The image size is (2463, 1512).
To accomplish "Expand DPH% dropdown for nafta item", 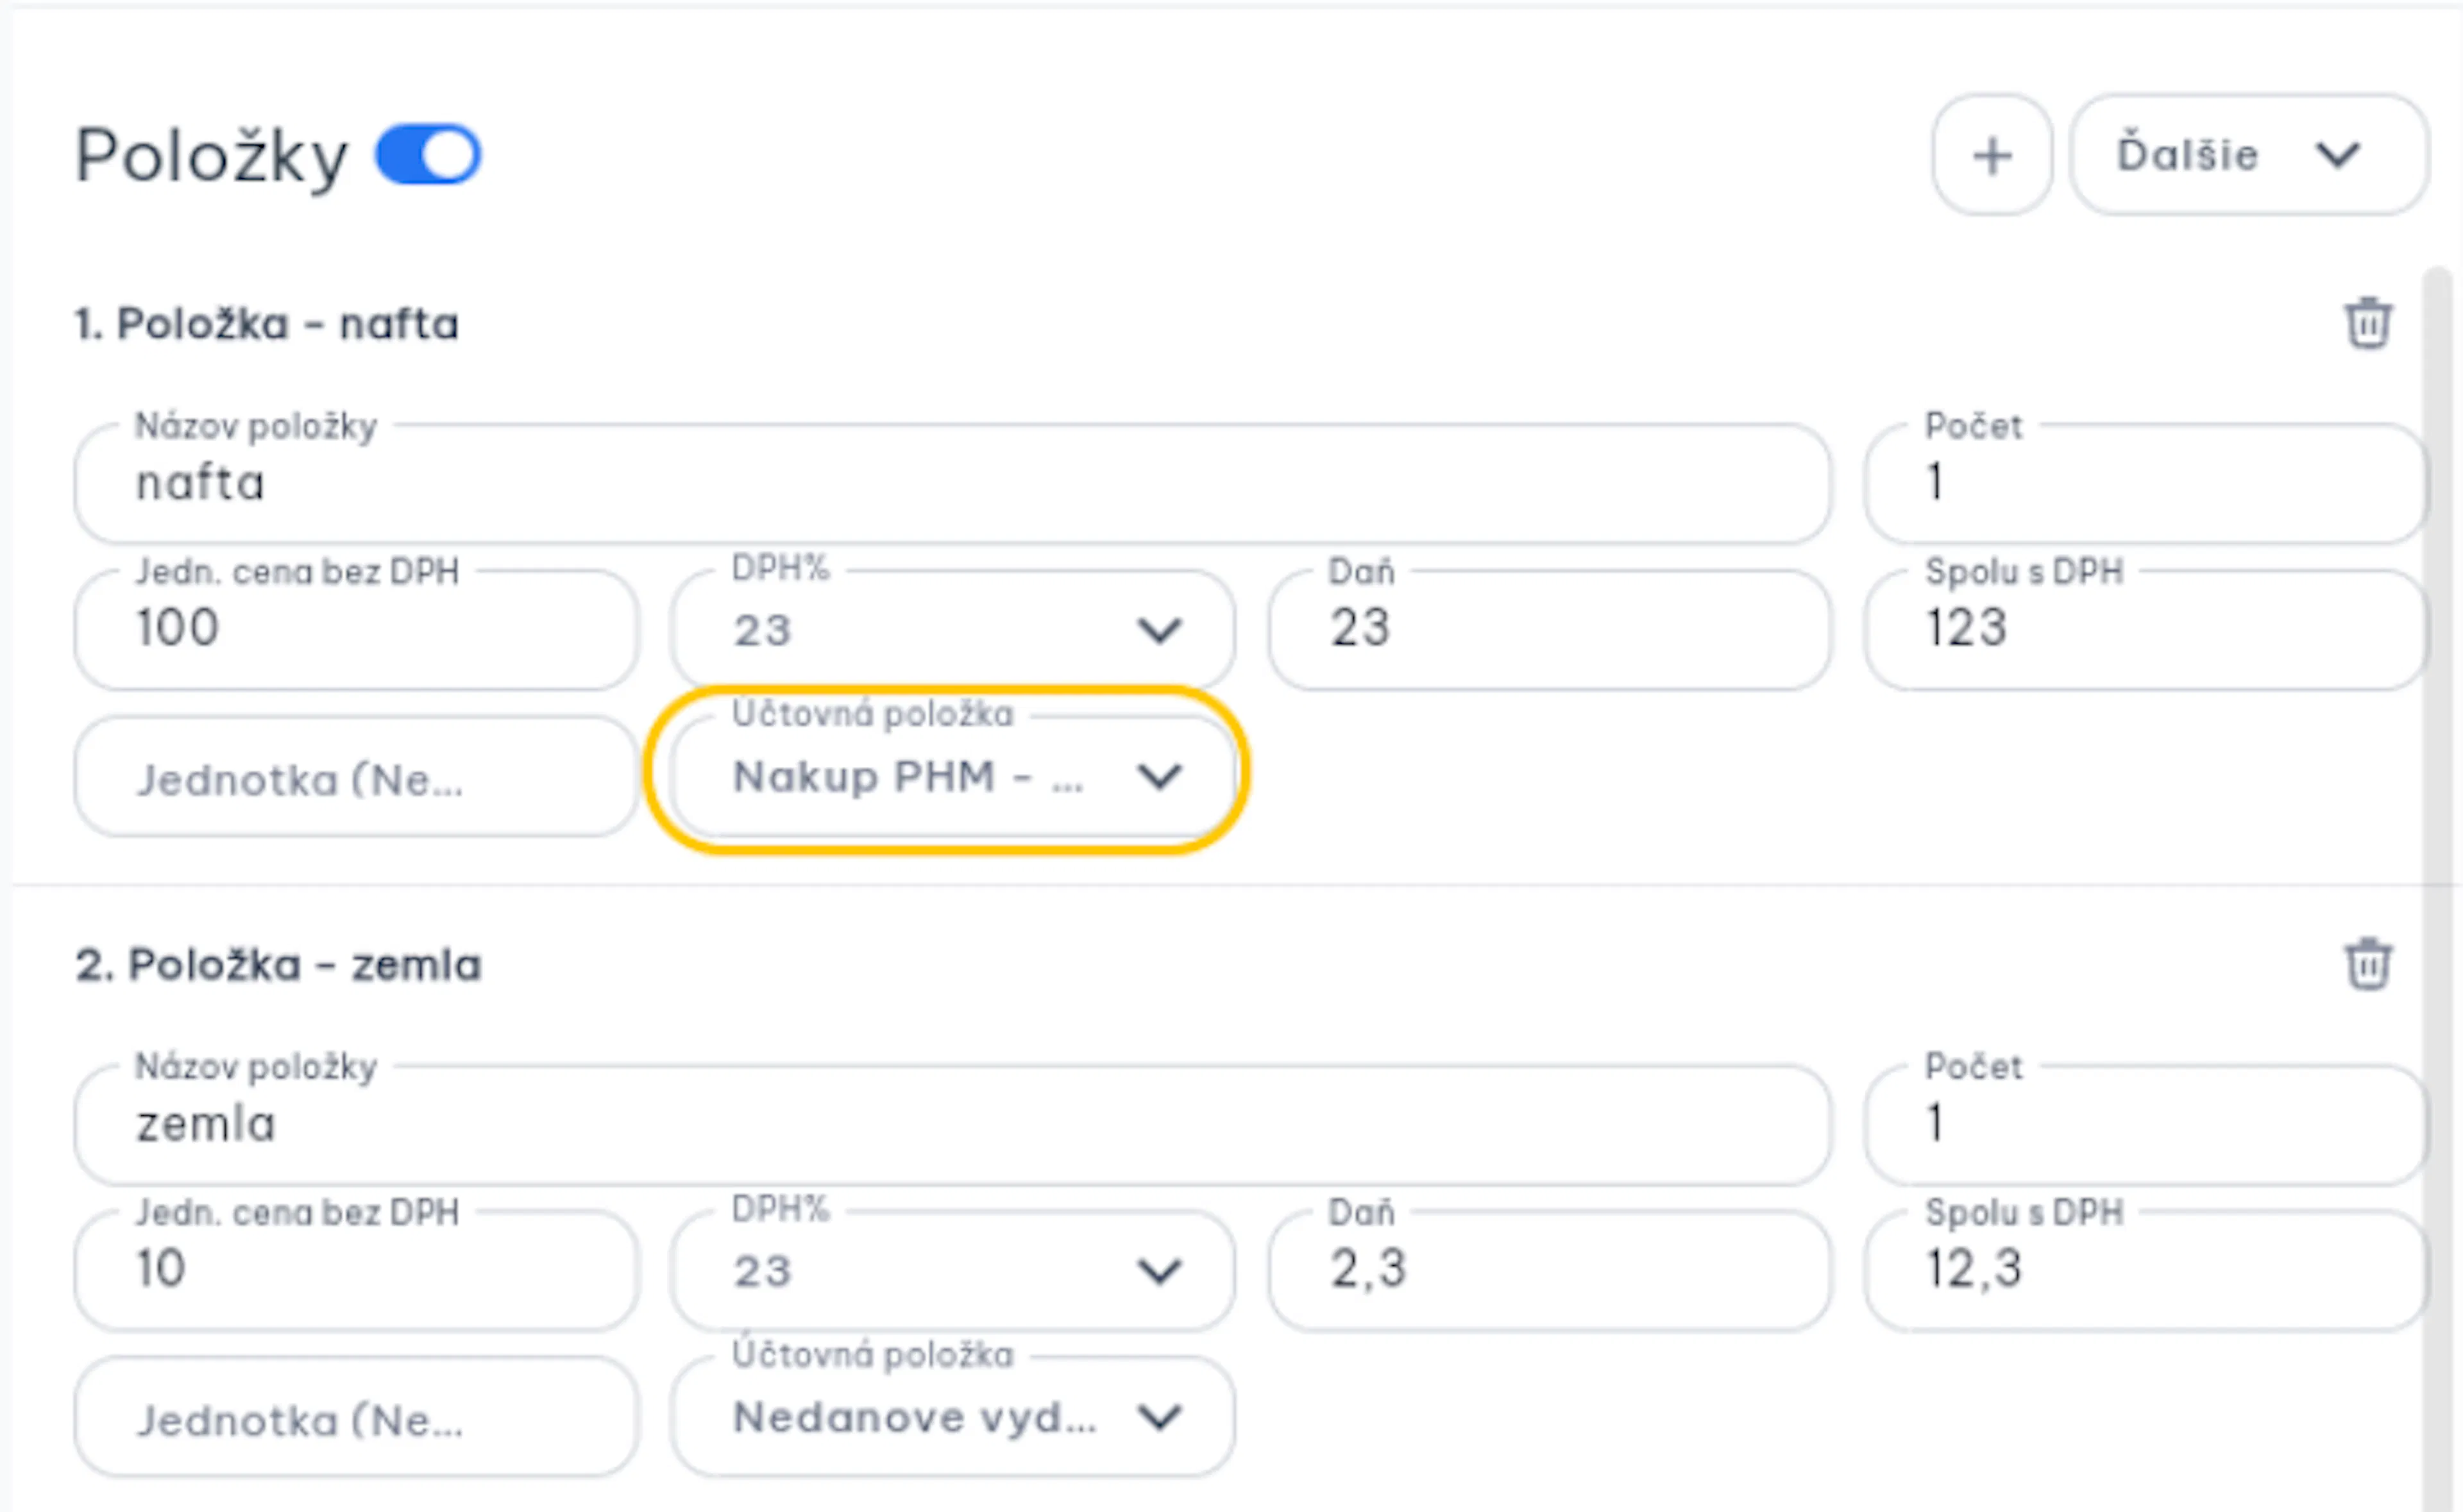I will click(953, 629).
